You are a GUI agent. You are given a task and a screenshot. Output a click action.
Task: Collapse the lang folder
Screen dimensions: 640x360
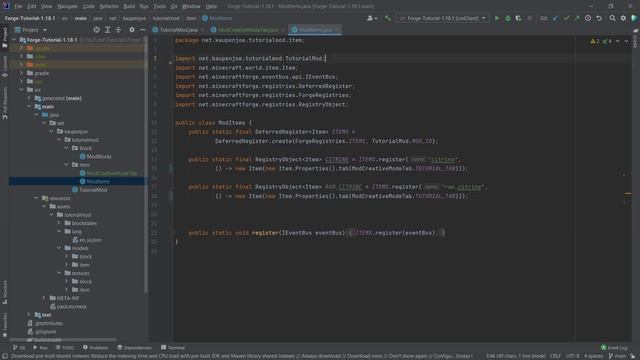click(60, 231)
